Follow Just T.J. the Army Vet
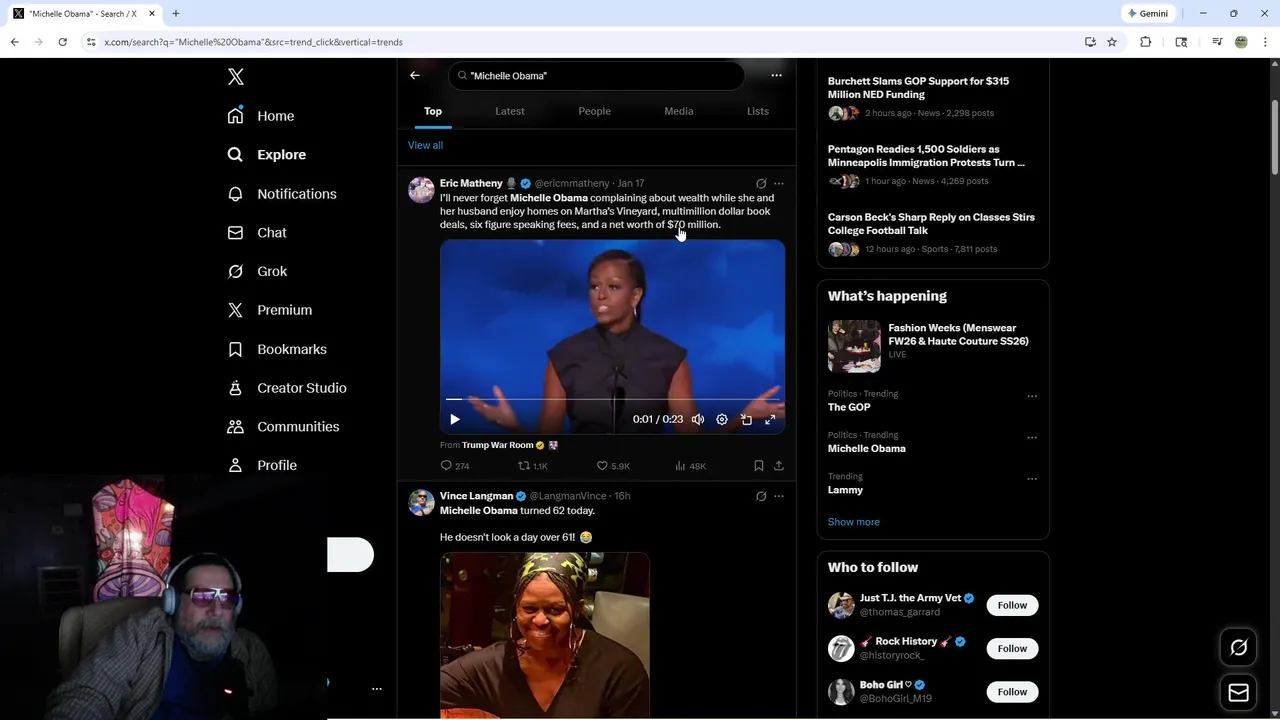The width and height of the screenshot is (1280, 720). pyautogui.click(x=1012, y=605)
